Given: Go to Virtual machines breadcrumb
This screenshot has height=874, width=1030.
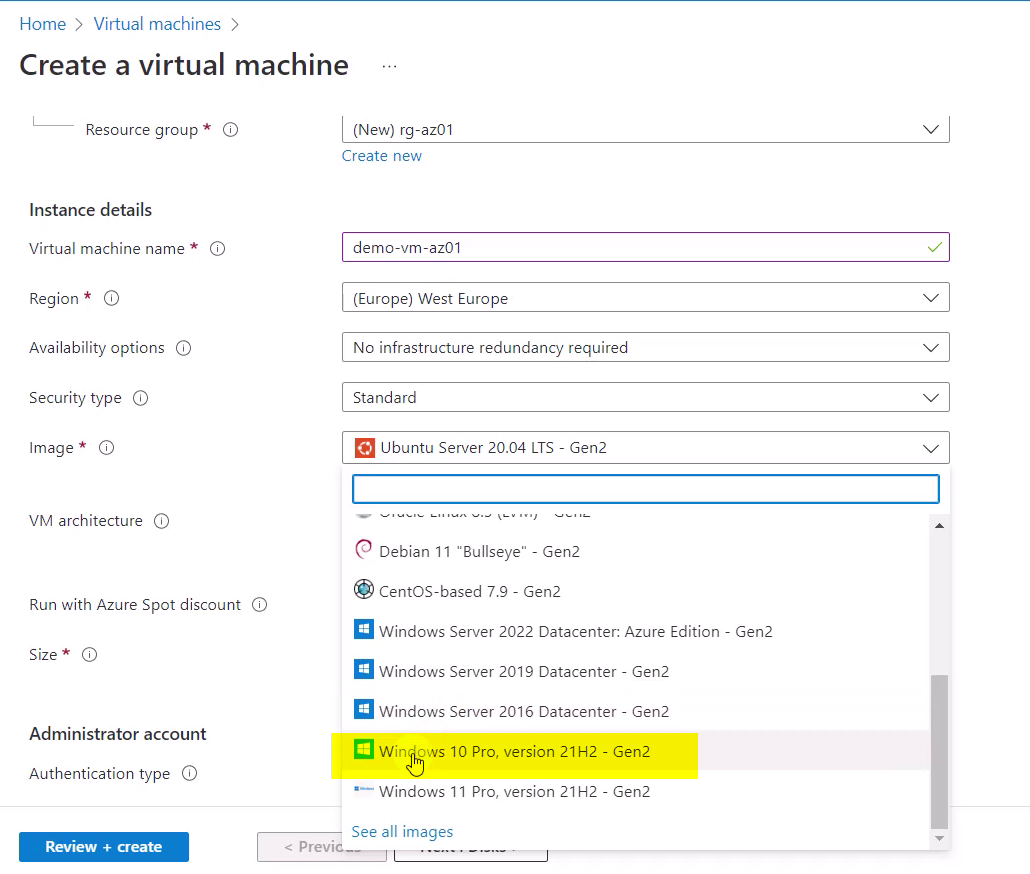Looking at the screenshot, I should (157, 24).
